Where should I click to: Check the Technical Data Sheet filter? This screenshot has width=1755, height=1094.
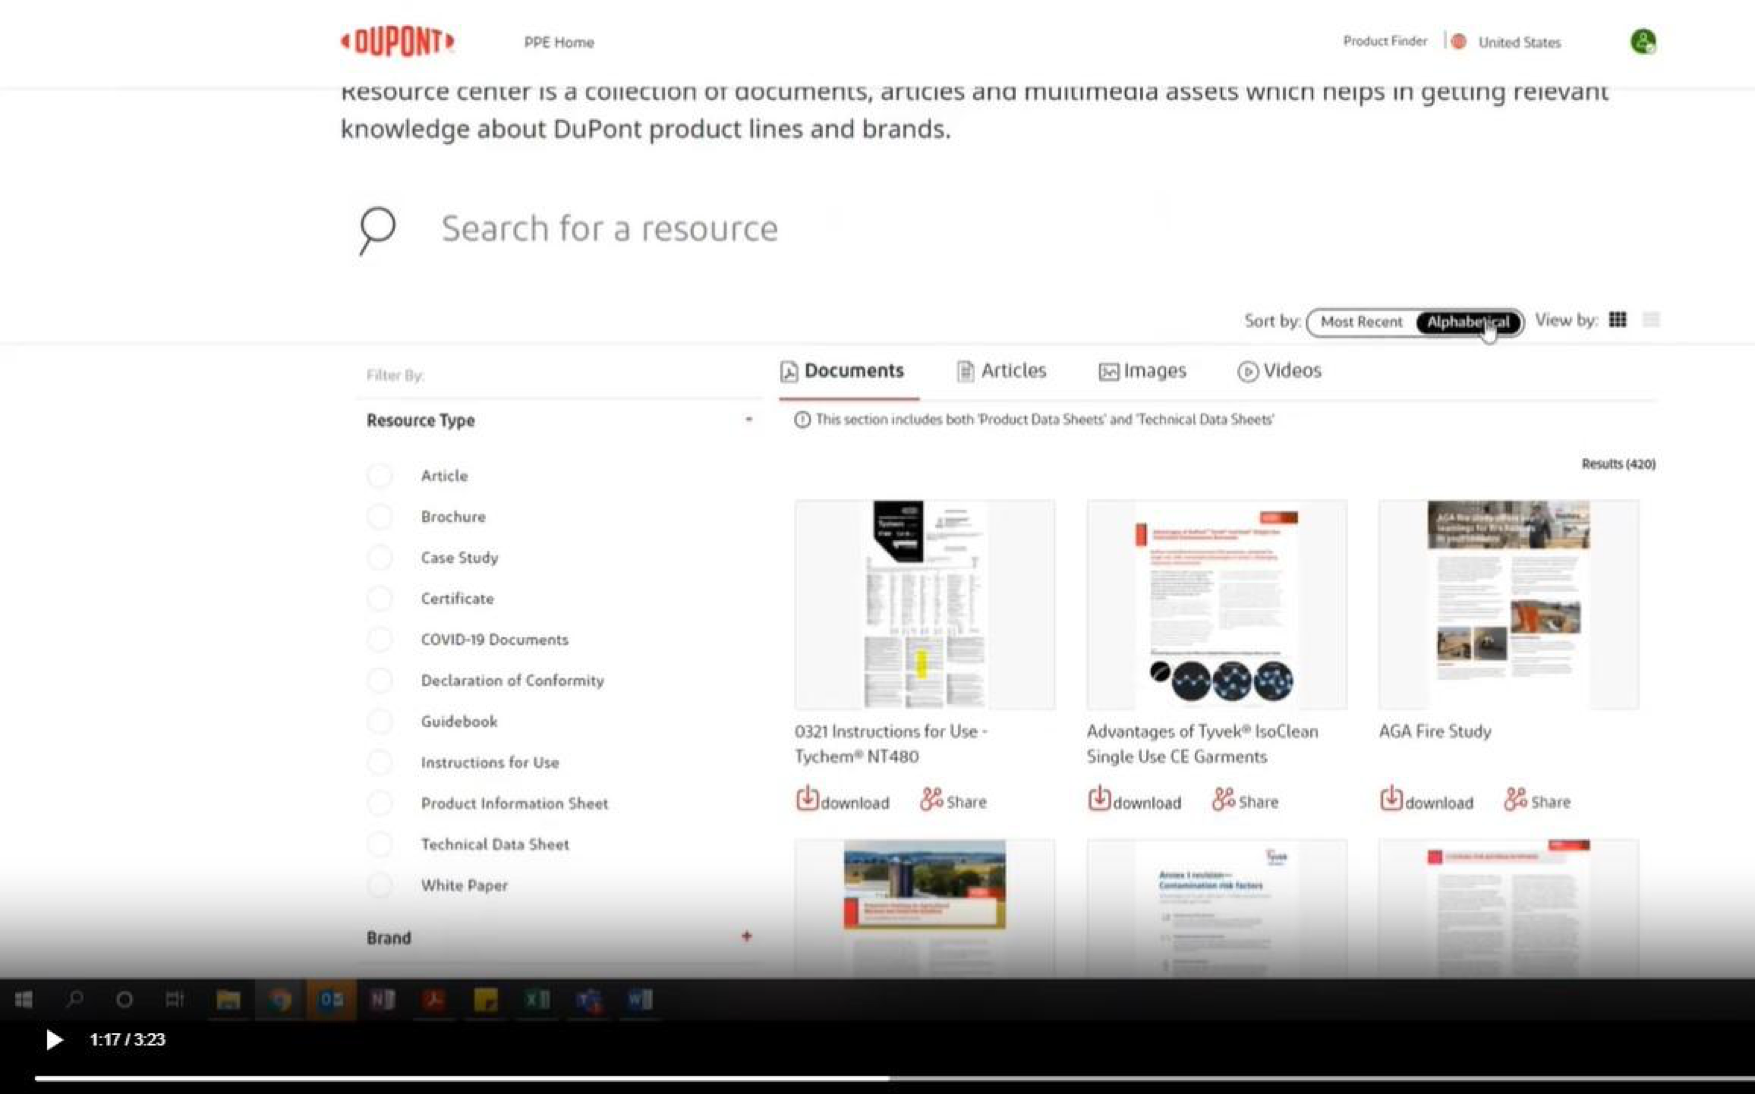(380, 845)
